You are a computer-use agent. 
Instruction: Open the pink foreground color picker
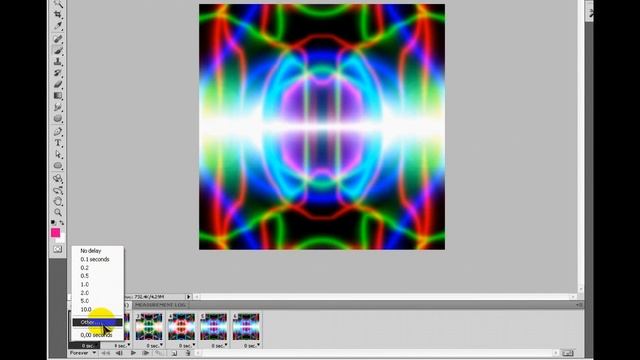coord(55,232)
